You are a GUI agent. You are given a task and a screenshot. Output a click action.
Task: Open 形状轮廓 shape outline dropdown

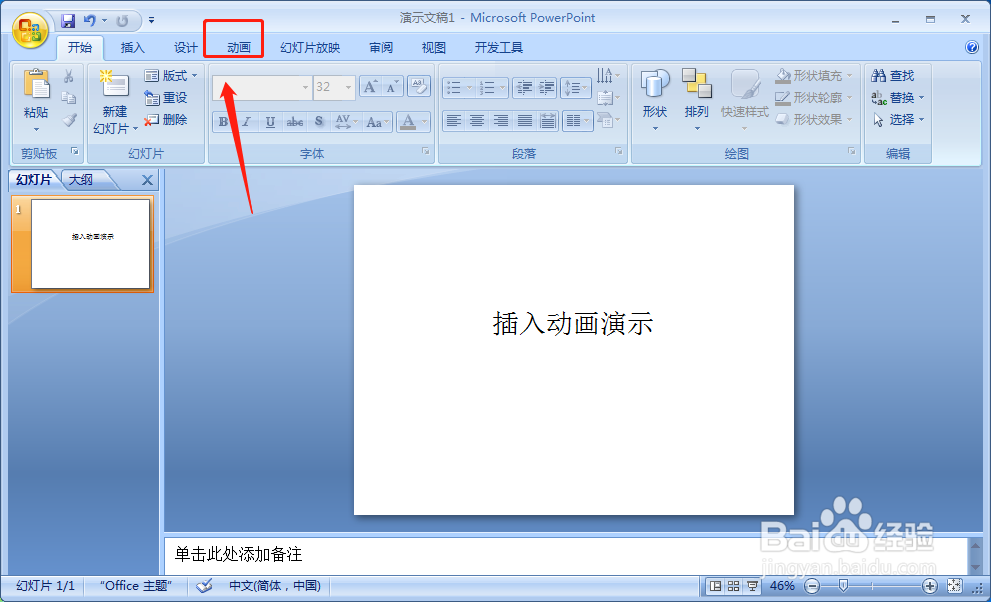pos(814,98)
